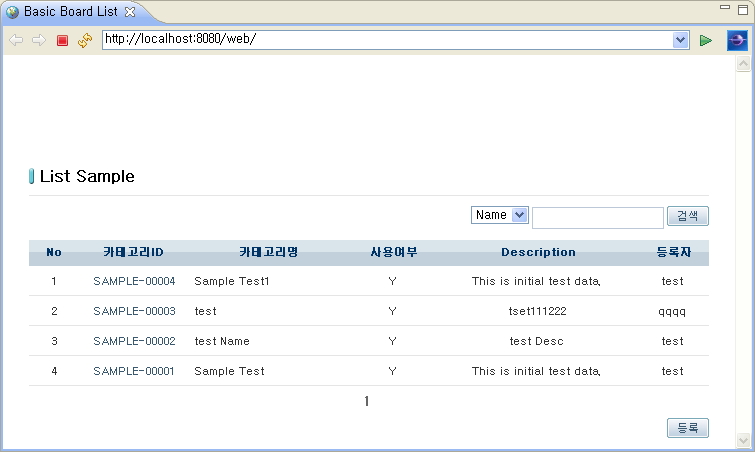Close the Basic Board List tab
Screen dimensions: 755x452
pyautogui.click(x=130, y=12)
